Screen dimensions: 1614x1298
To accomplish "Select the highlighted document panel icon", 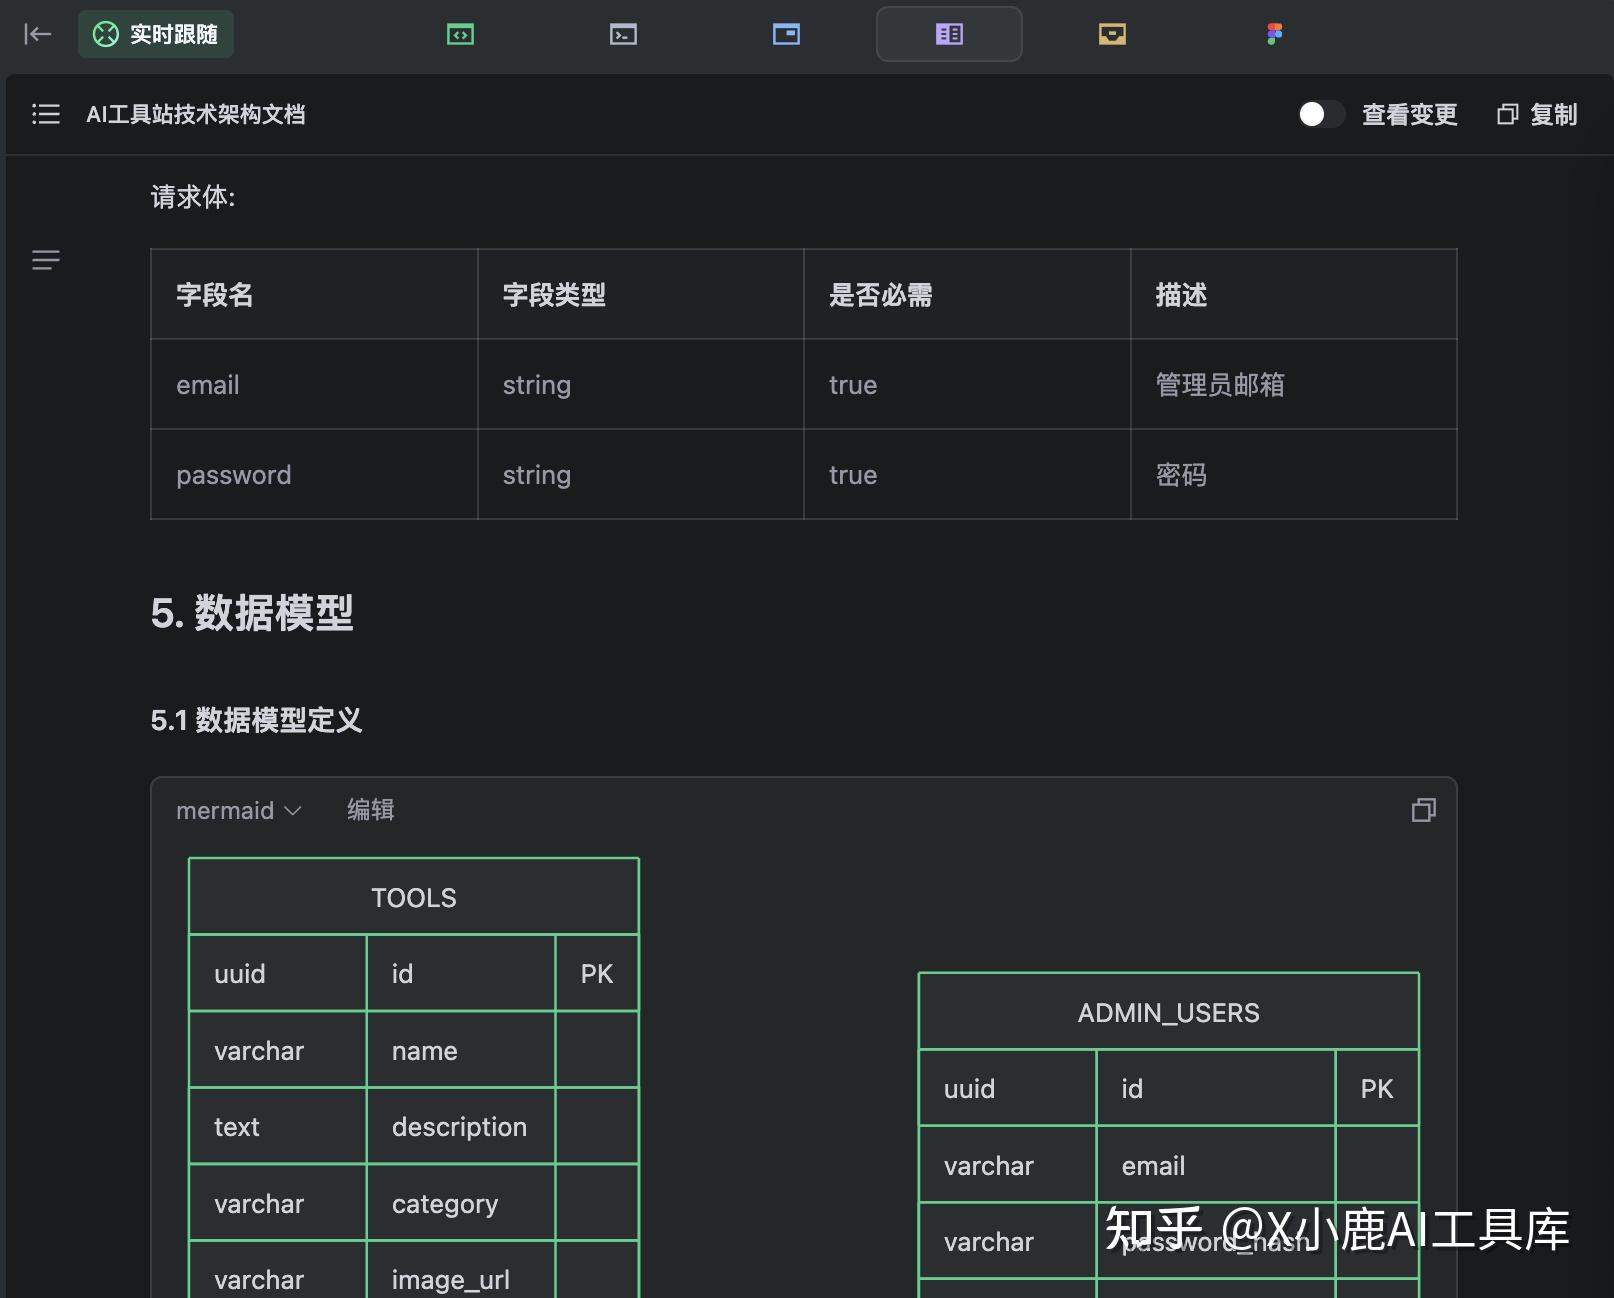I will pyautogui.click(x=948, y=33).
